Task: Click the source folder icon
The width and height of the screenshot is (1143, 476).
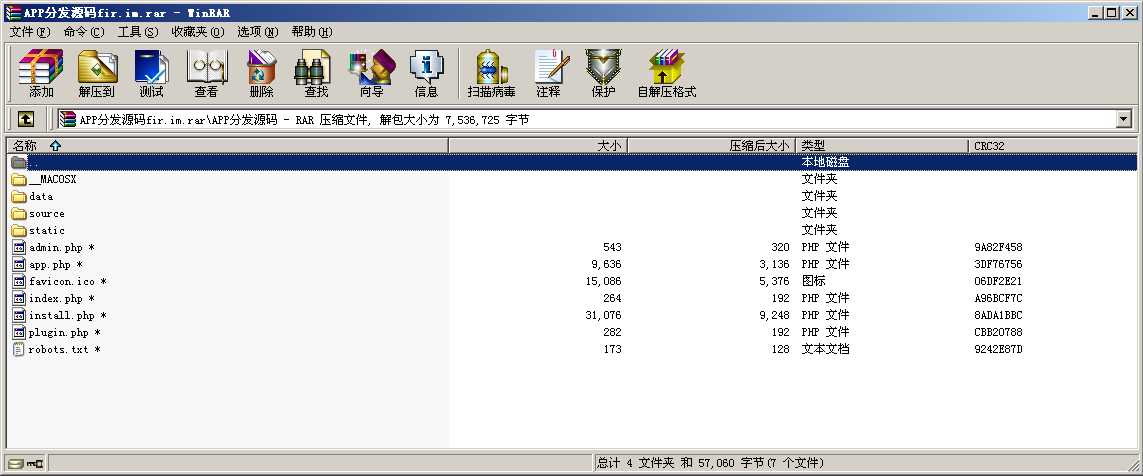Action: point(19,214)
